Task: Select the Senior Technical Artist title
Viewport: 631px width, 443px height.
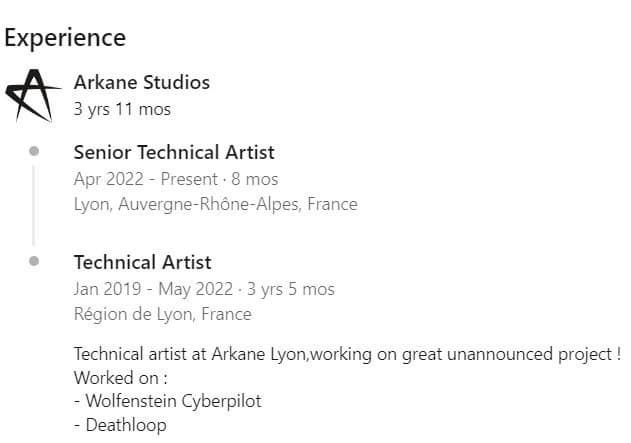Action: tap(174, 153)
